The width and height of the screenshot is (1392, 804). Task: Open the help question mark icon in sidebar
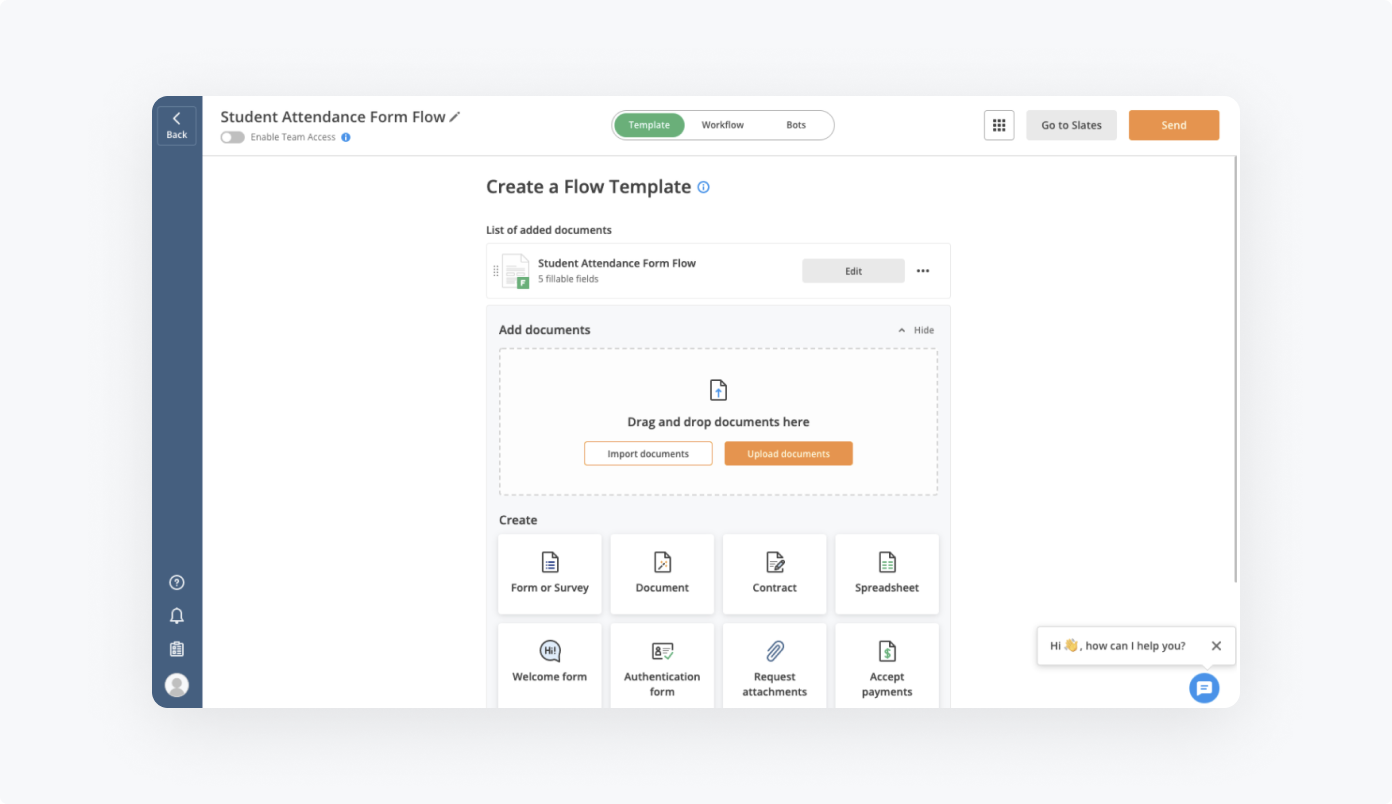tap(177, 582)
